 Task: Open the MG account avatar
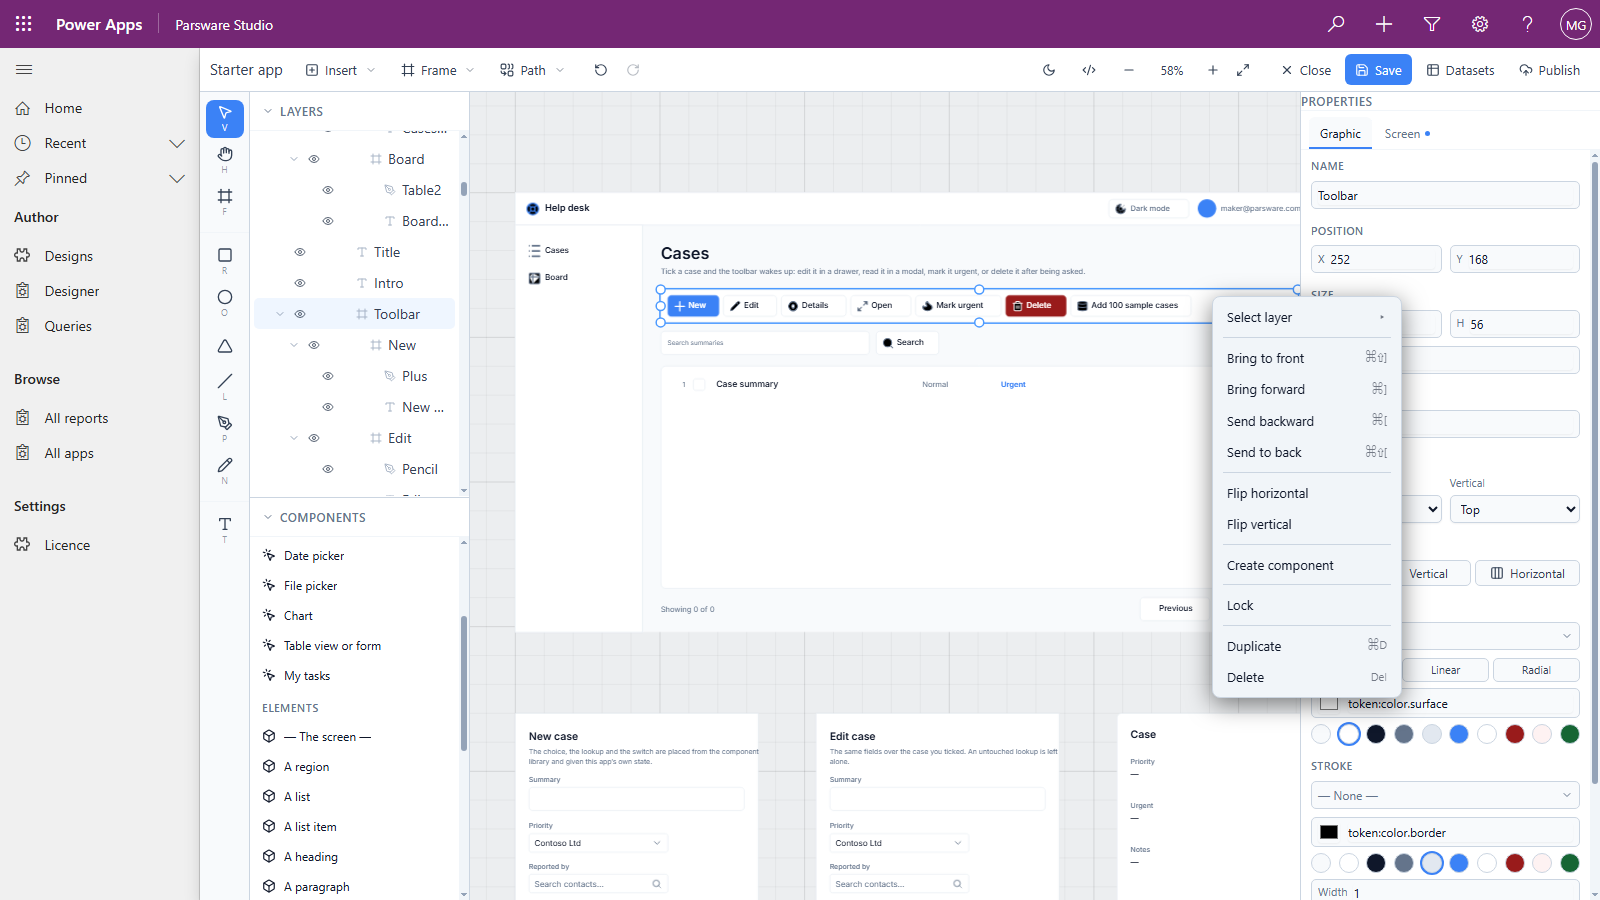pos(1576,24)
